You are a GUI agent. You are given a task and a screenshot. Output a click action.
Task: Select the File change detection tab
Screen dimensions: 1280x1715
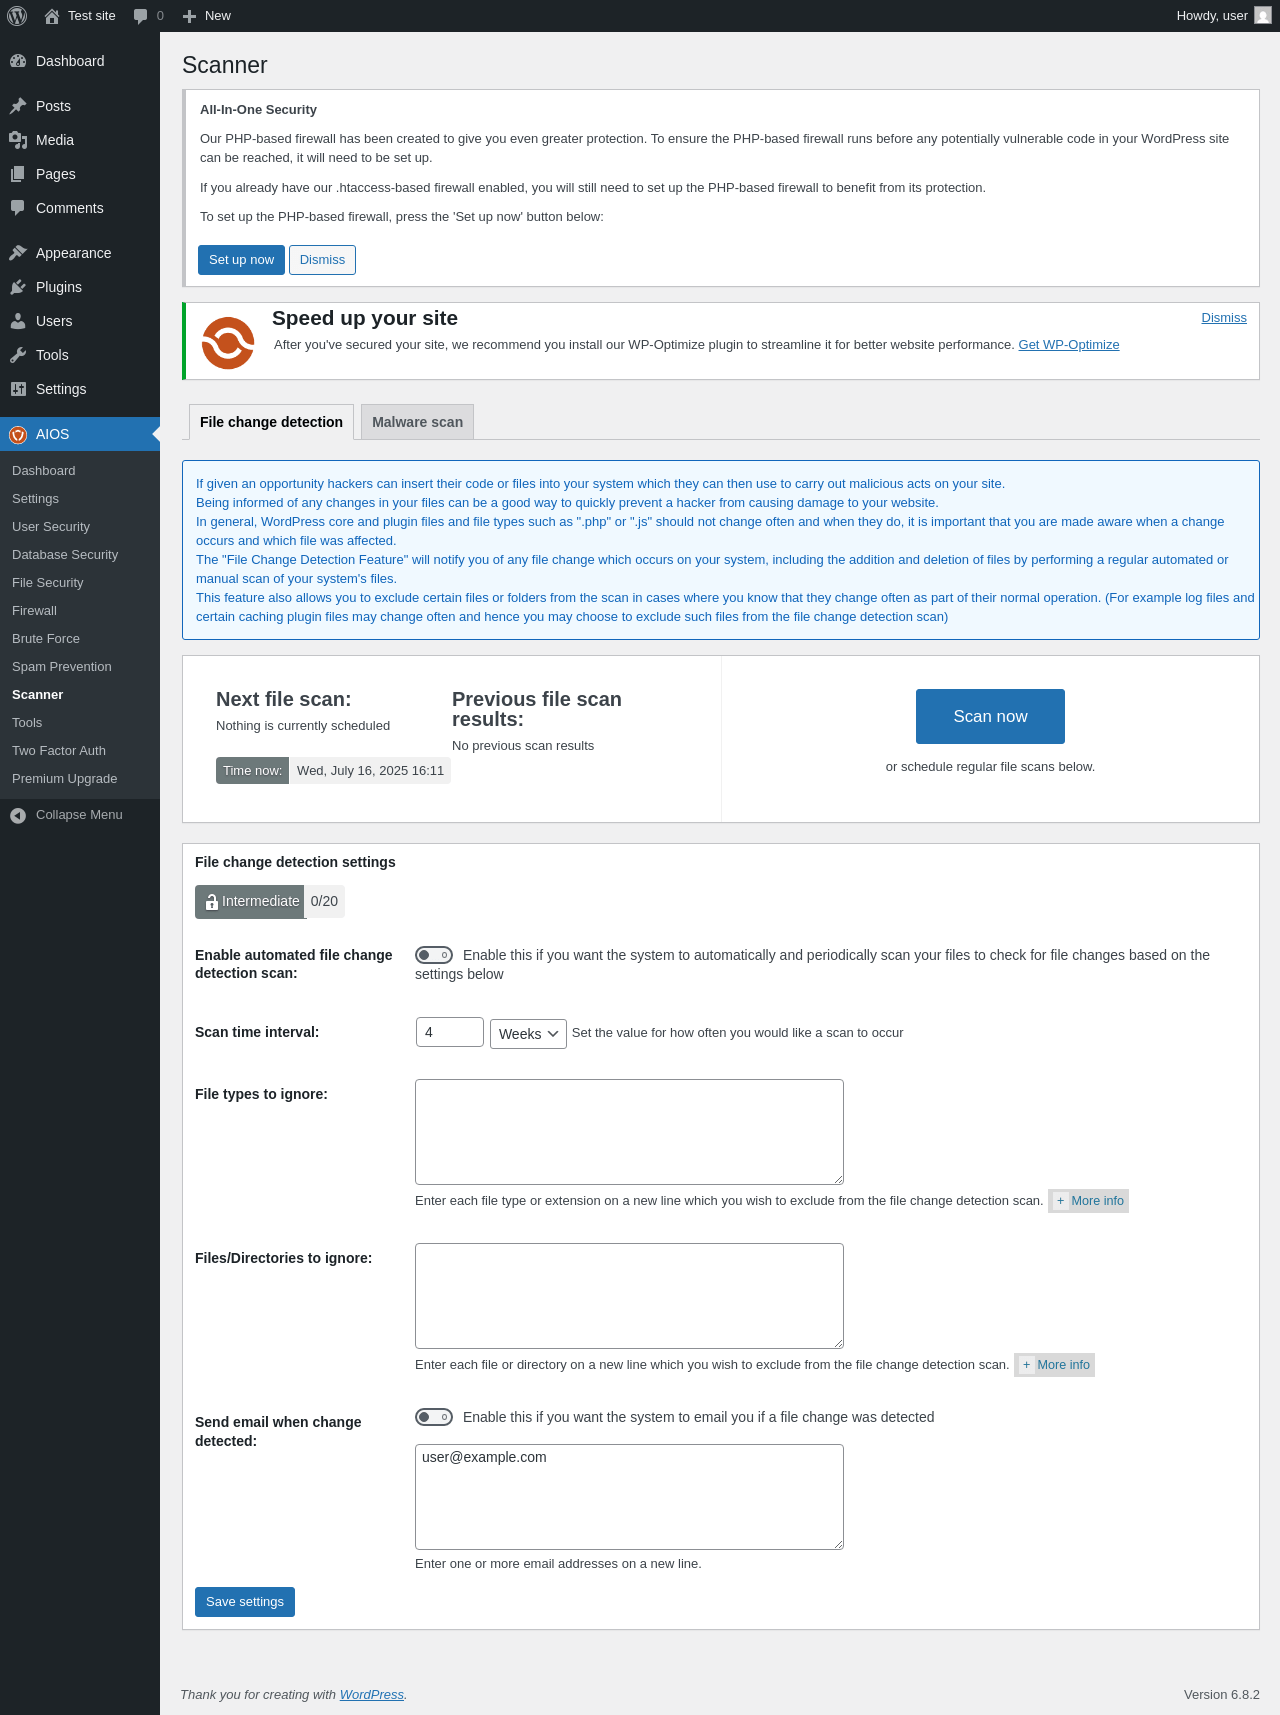pos(271,422)
